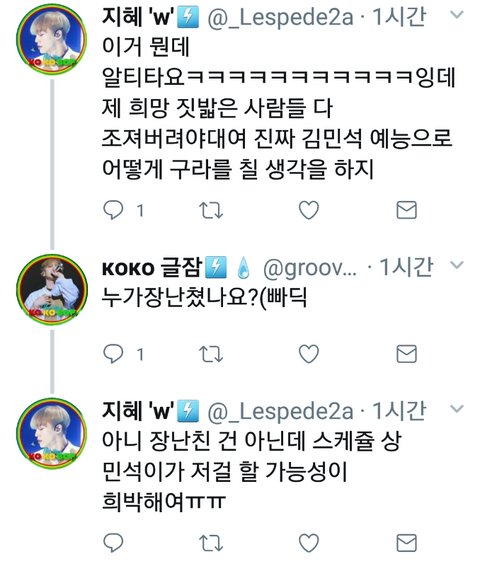Viewport: 480px width, 566px height.
Task: Send first tweet via direct message
Action: point(407,210)
